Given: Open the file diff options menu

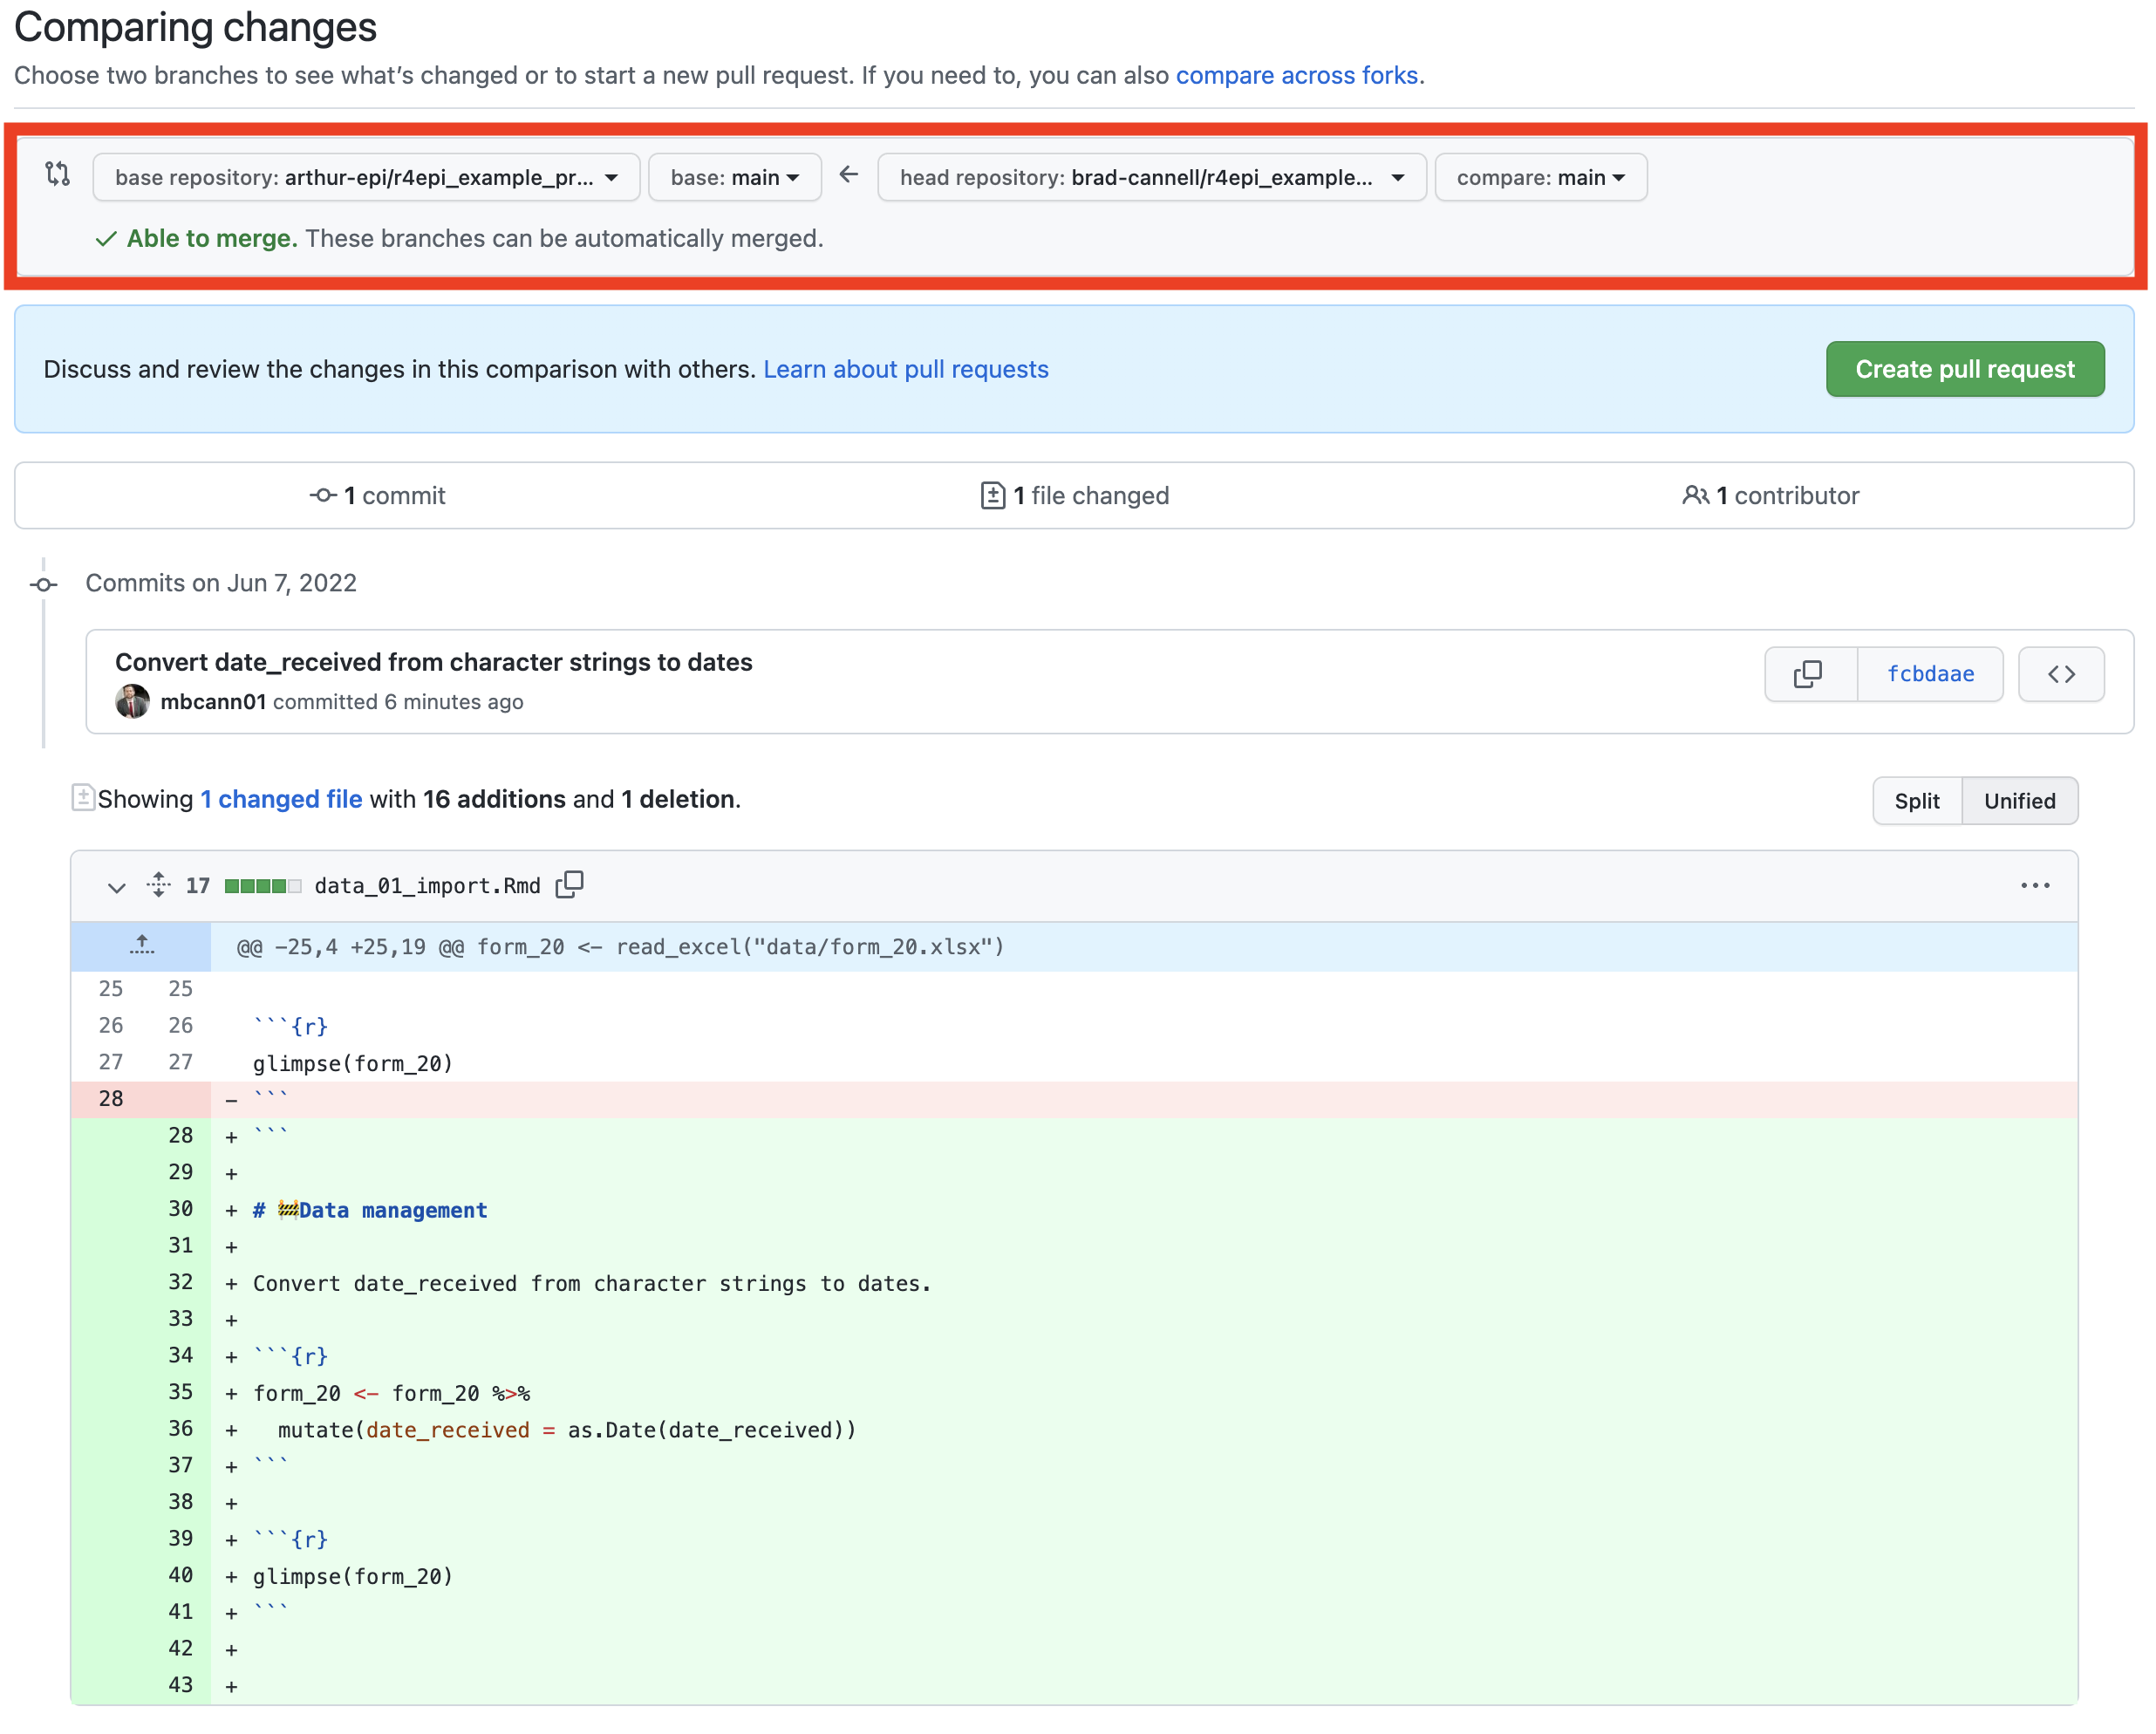Looking at the screenshot, I should pyautogui.click(x=2034, y=885).
